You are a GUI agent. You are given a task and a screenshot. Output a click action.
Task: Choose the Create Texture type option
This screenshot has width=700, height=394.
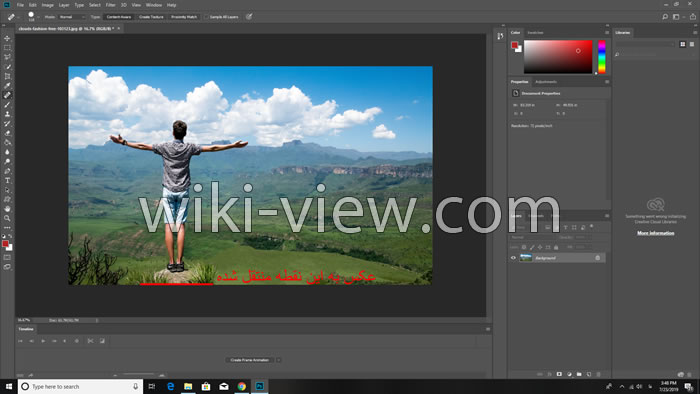pyautogui.click(x=151, y=17)
